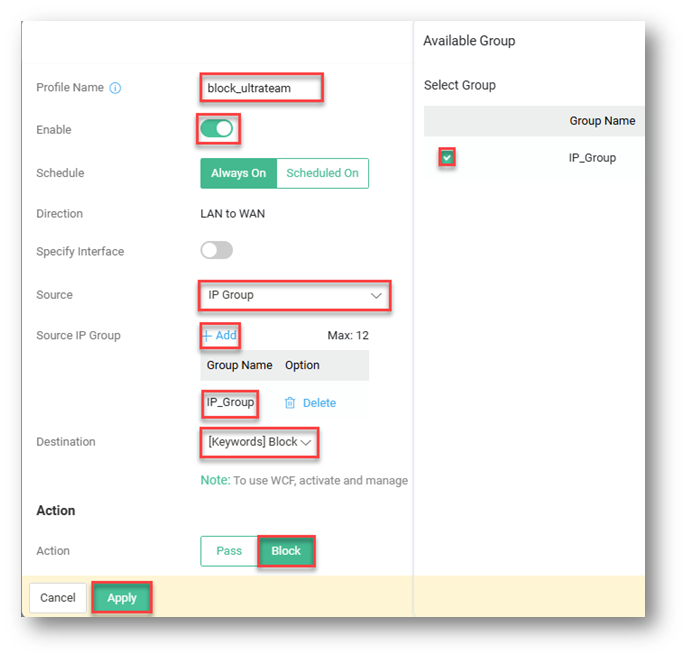Click the Cancel button

[58, 598]
